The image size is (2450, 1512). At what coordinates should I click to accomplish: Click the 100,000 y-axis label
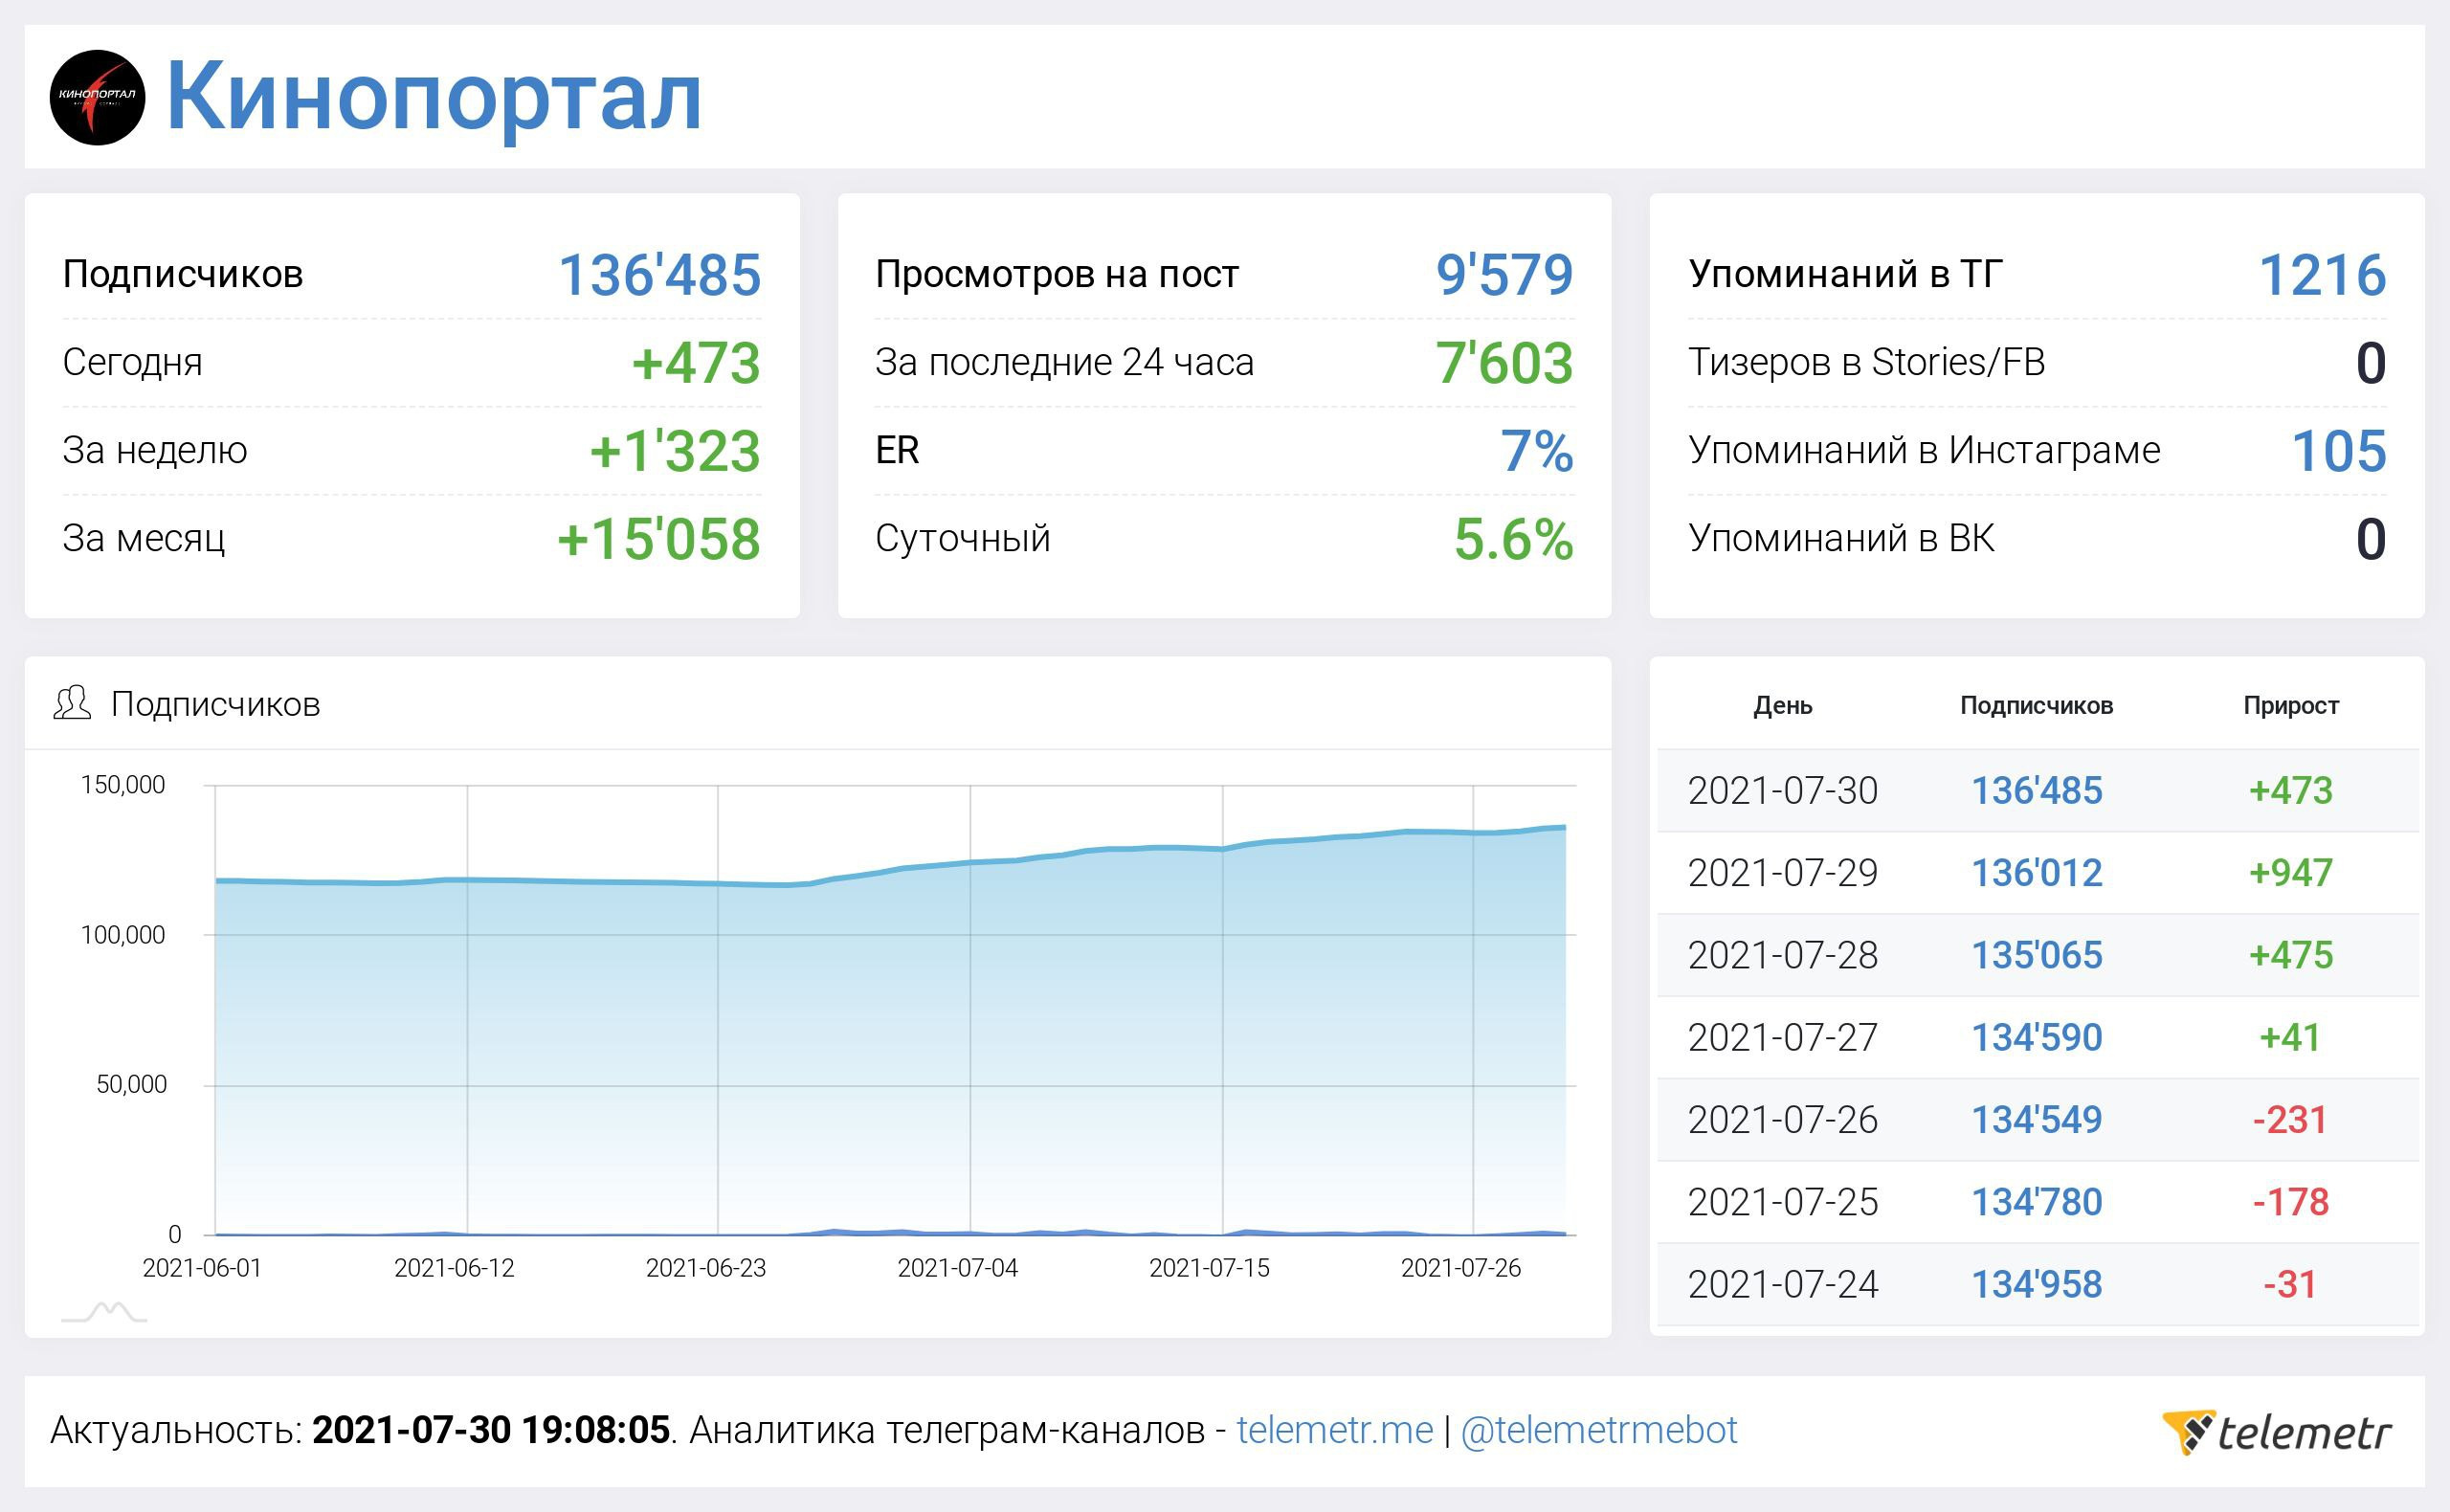[123, 935]
